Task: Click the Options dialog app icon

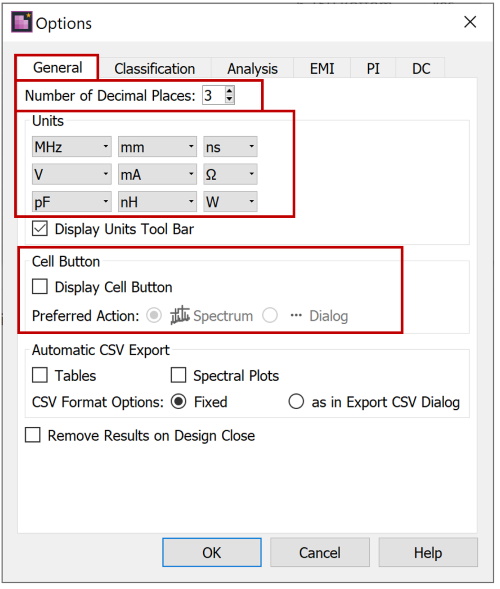Action: (x=22, y=22)
